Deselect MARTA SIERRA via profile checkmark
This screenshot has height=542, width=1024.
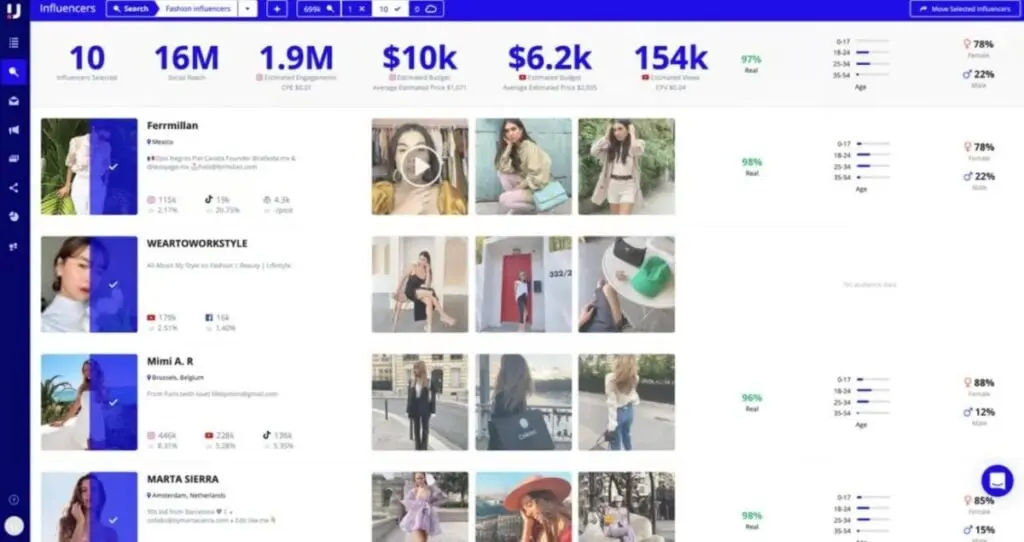[x=114, y=520]
